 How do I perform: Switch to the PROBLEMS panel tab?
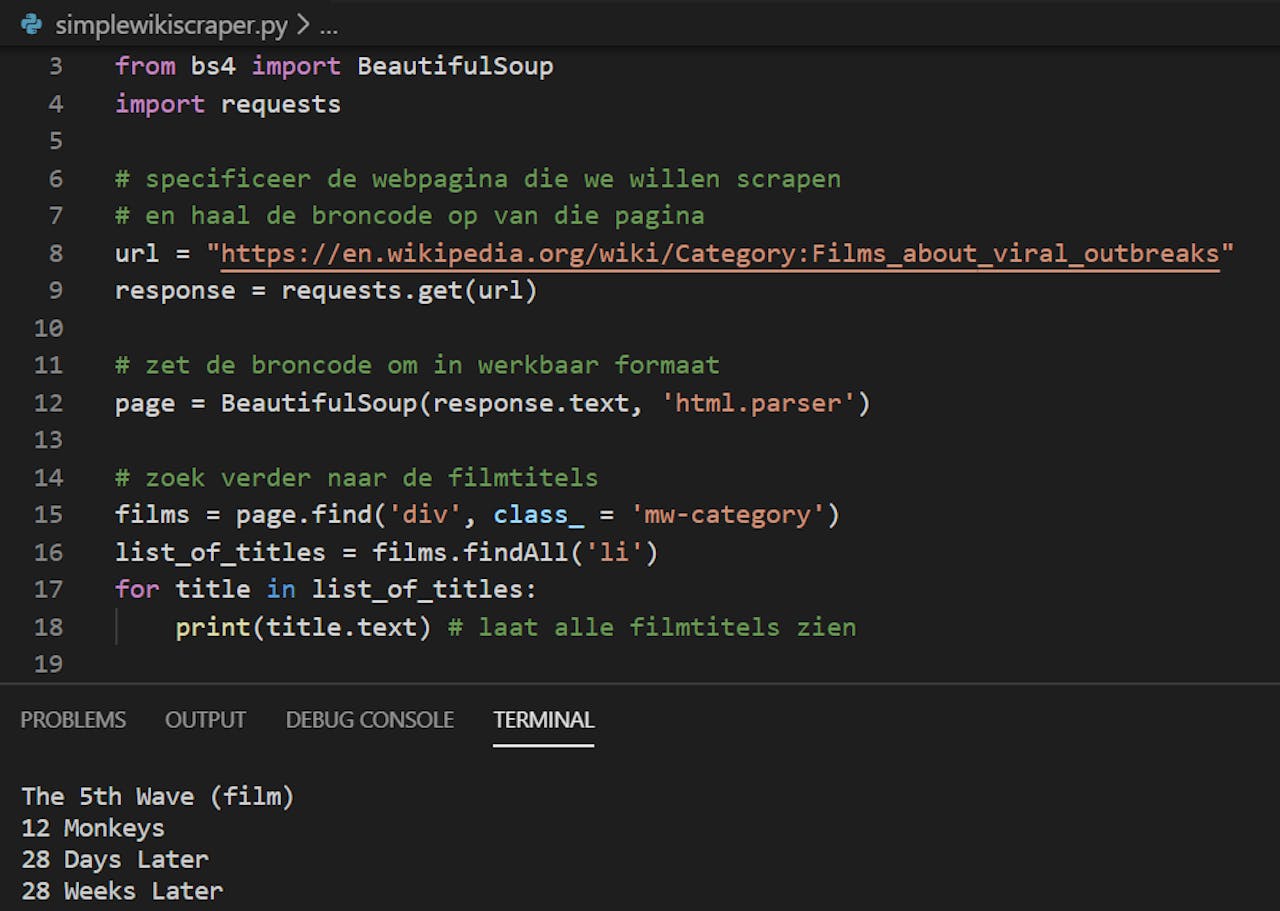[x=73, y=720]
